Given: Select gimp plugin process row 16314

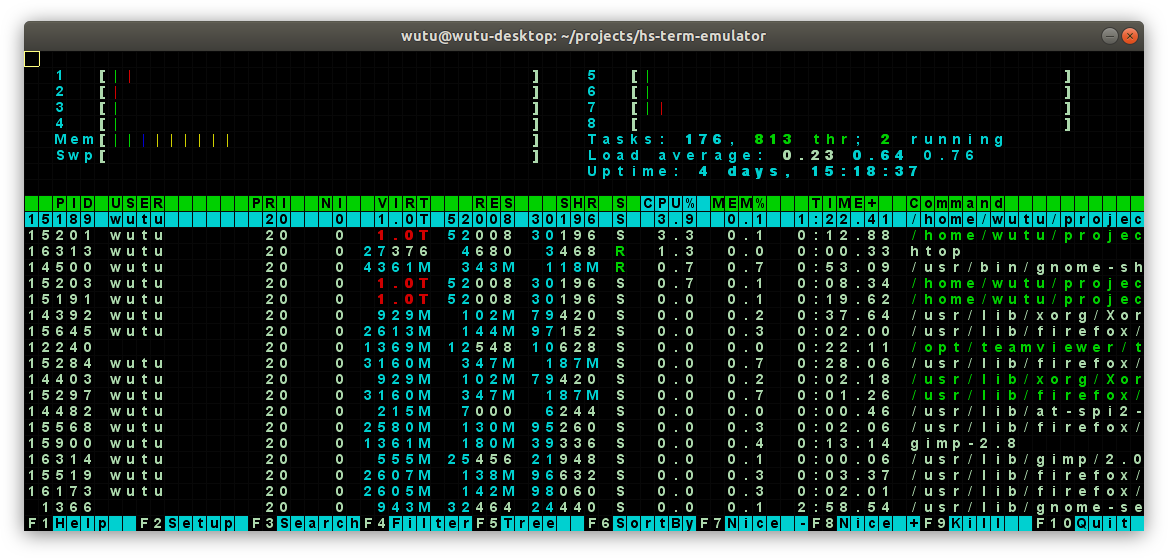Looking at the screenshot, I should [x=585, y=459].
